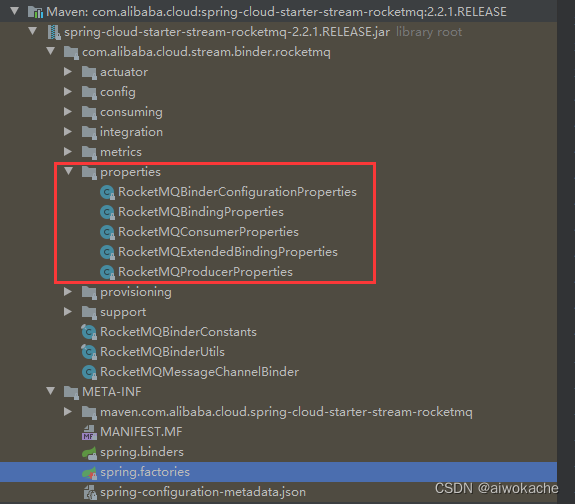The height and width of the screenshot is (504, 575).
Task: Select the MANIFEST.MF file
Action: coord(141,432)
